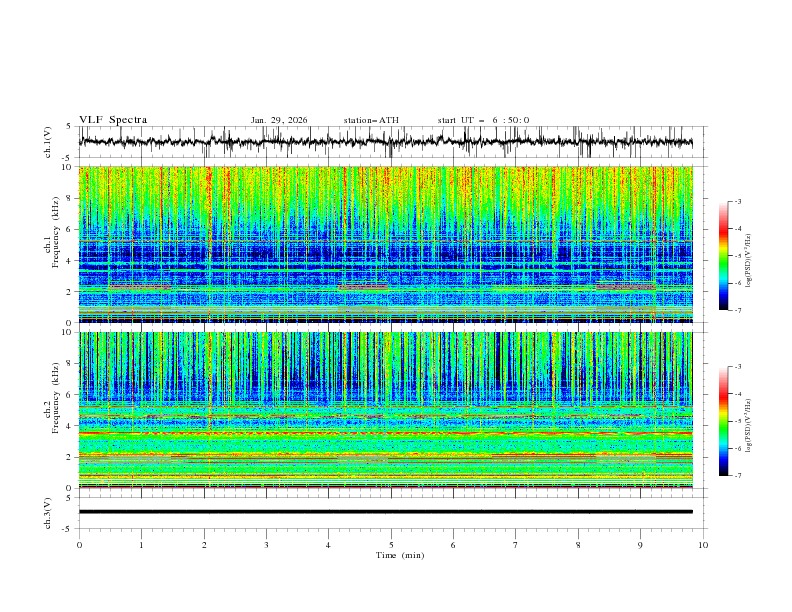Click the 'ch.3(V)' axis label
Viewport: 792px width, 612px height.
pyautogui.click(x=48, y=513)
